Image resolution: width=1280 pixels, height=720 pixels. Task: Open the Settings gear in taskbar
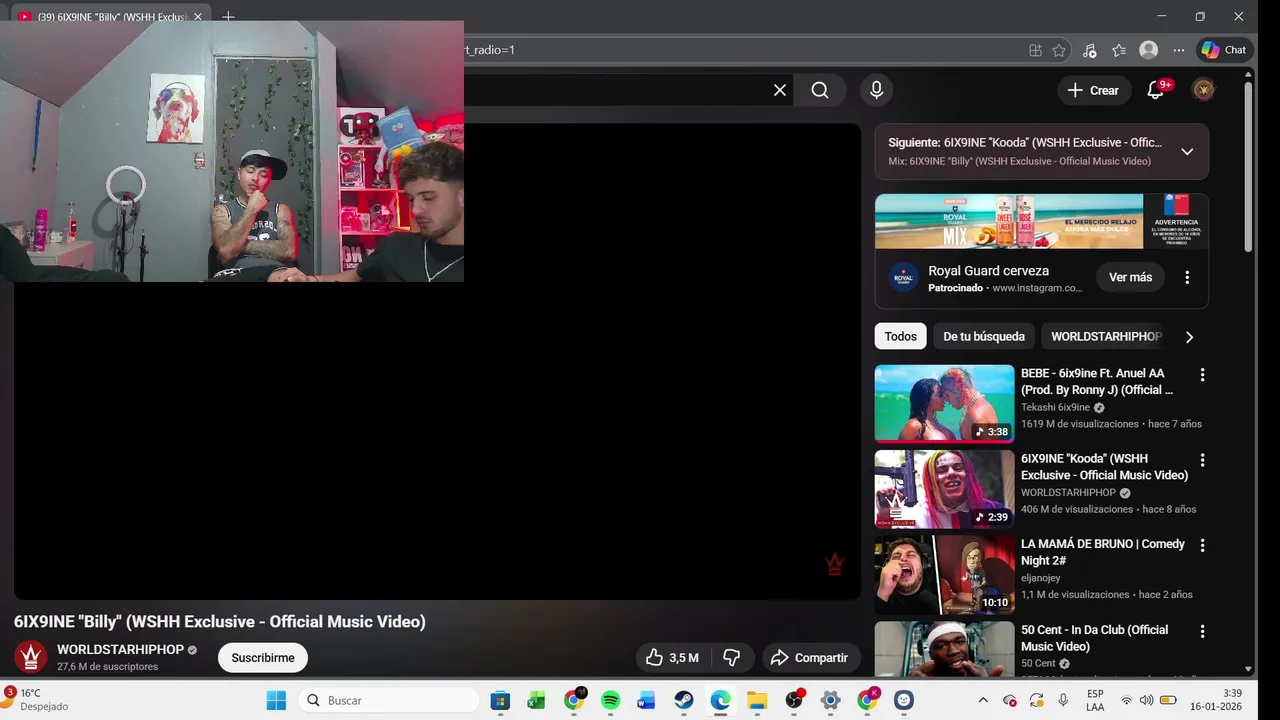coord(830,701)
